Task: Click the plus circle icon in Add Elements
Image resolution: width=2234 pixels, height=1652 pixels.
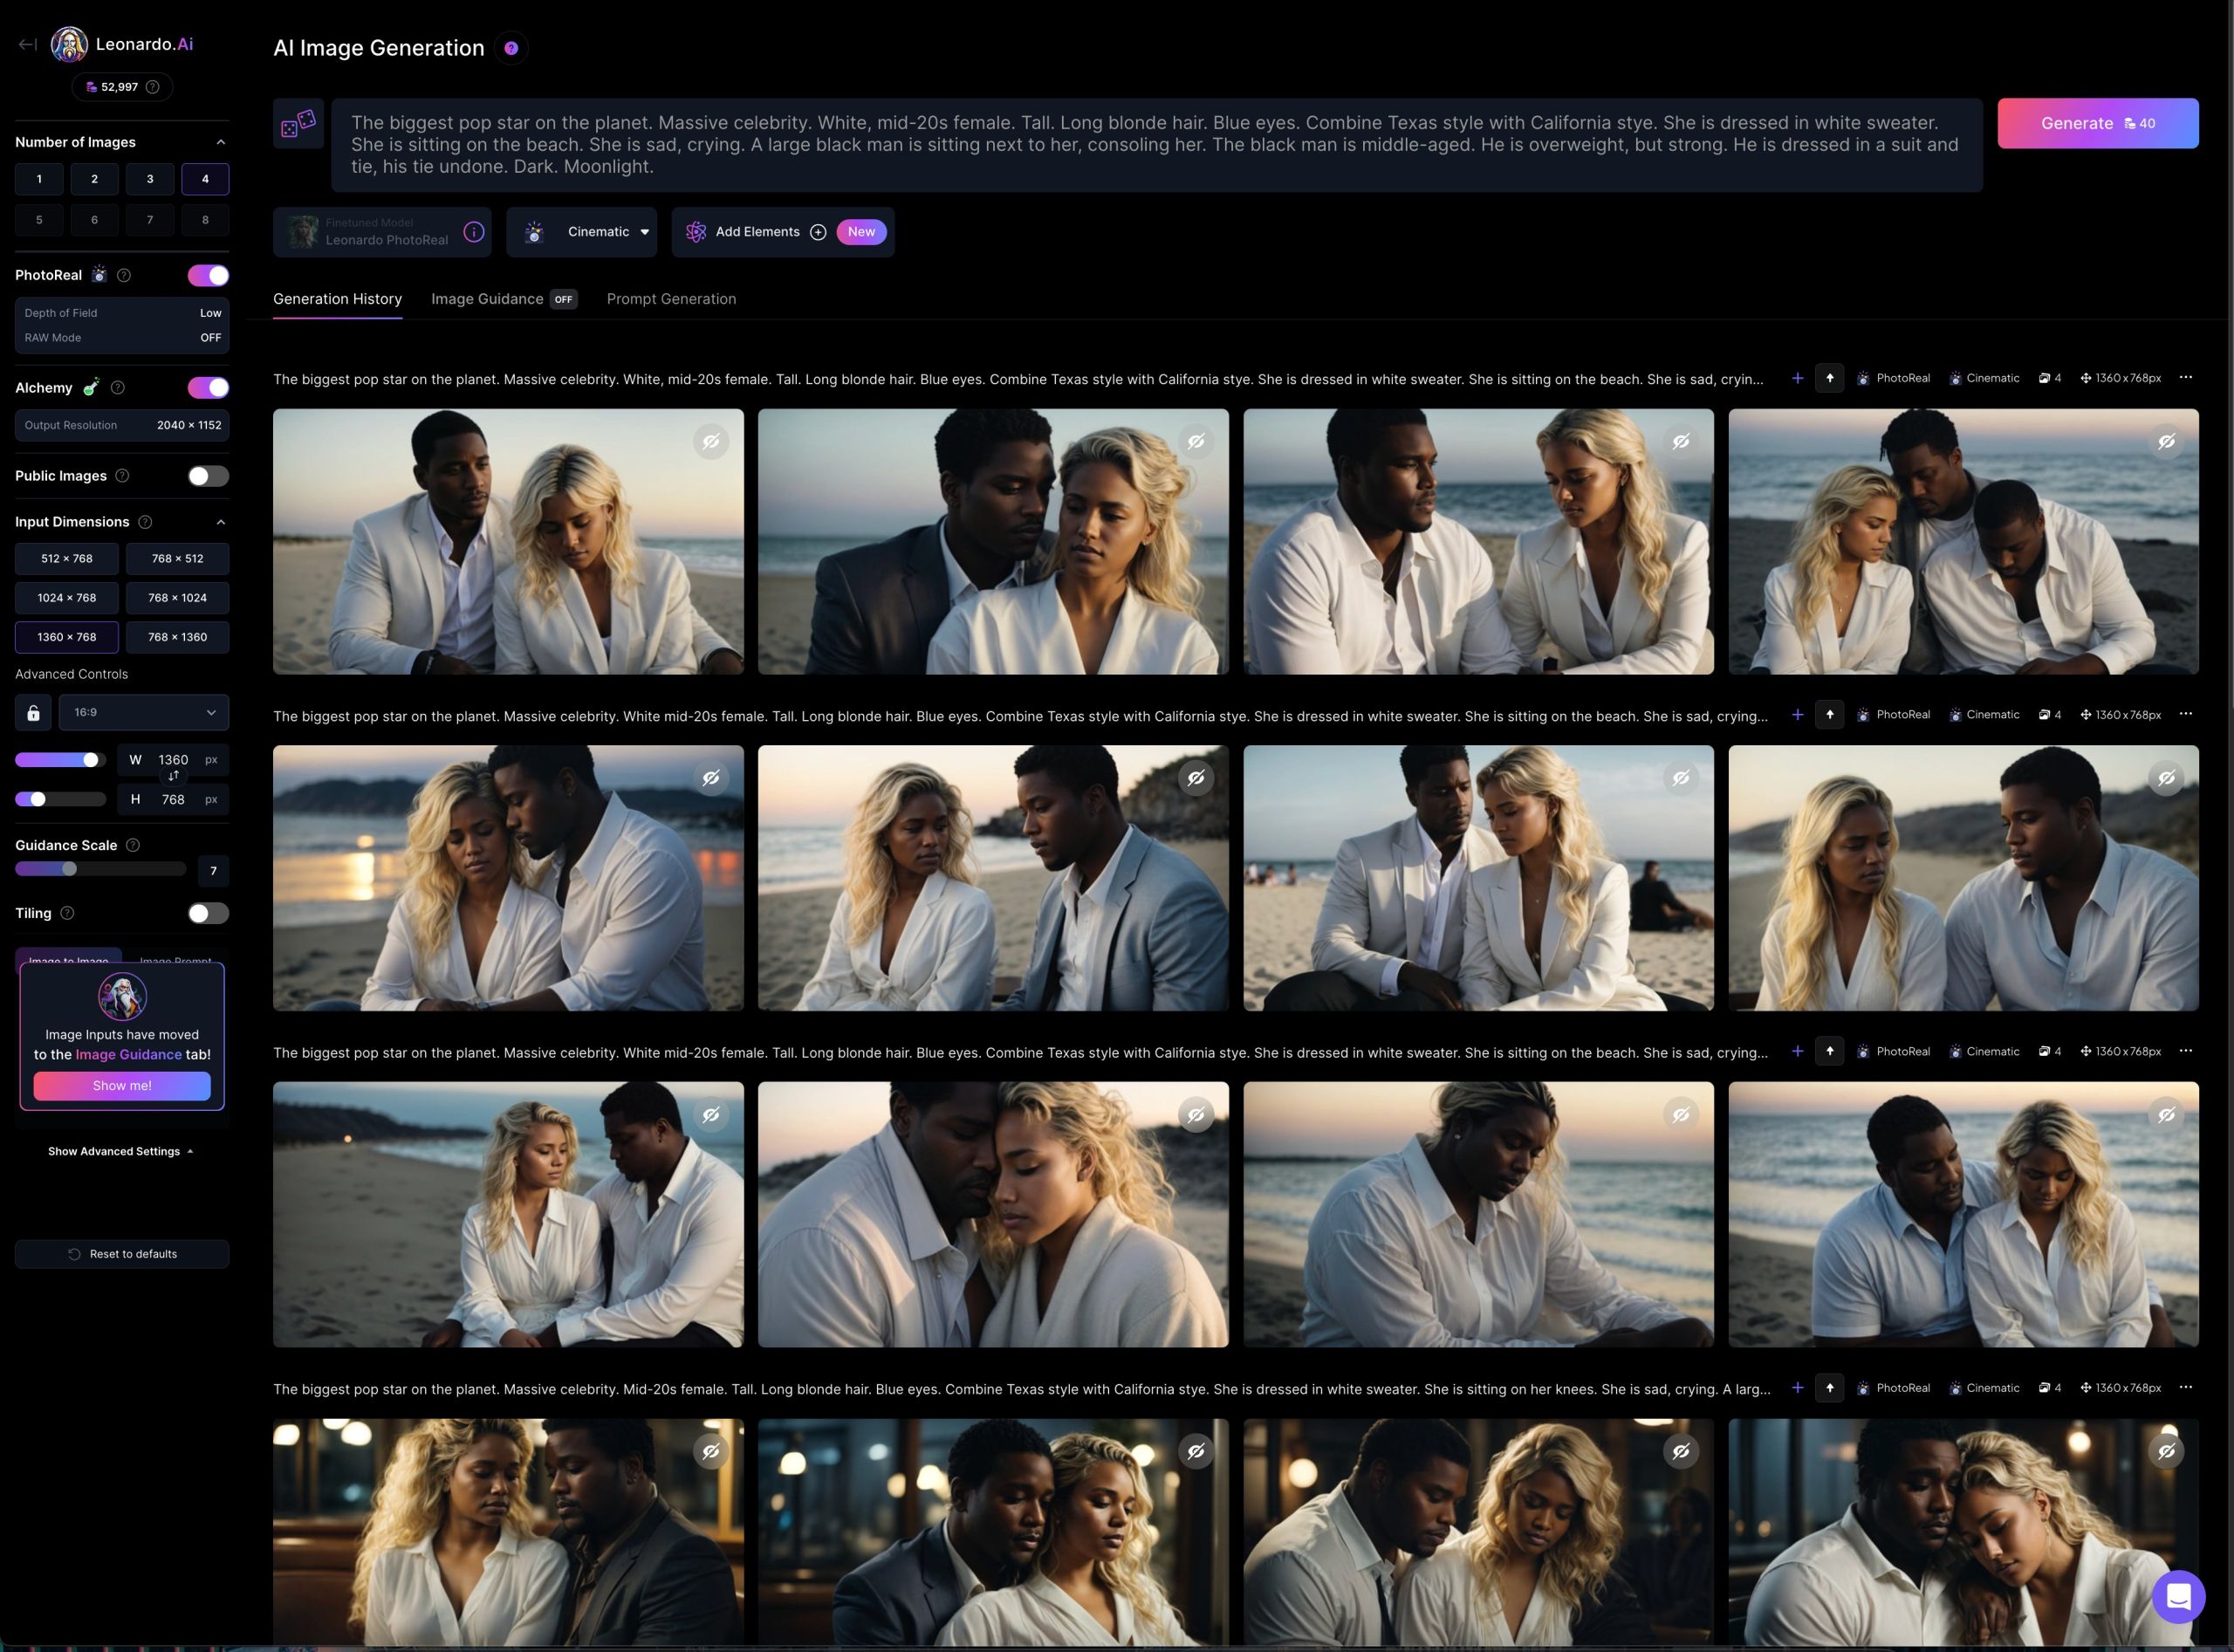Action: [818, 232]
